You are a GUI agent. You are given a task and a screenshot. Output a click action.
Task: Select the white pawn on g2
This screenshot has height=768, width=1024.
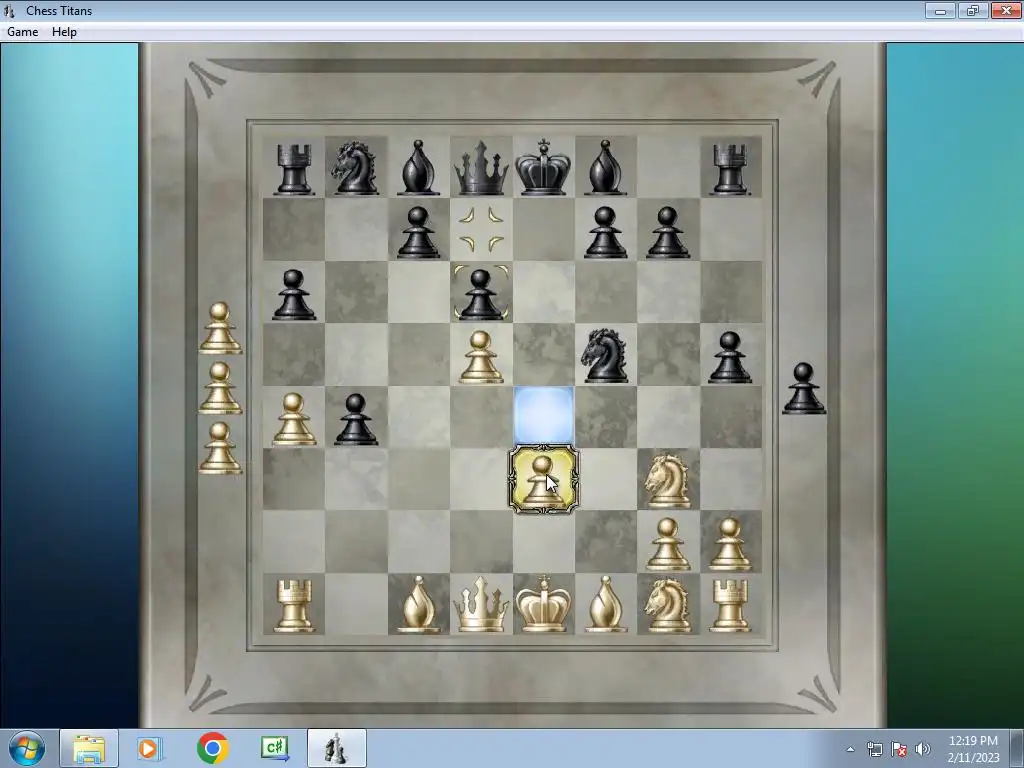[x=668, y=545]
